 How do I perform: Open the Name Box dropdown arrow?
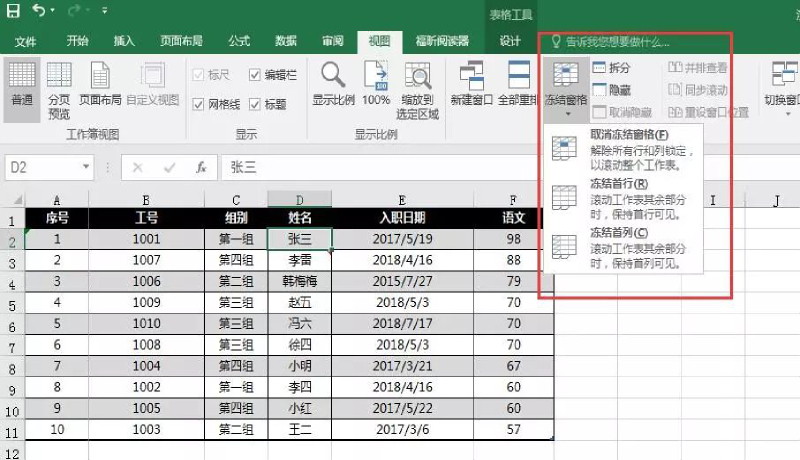pos(86,168)
